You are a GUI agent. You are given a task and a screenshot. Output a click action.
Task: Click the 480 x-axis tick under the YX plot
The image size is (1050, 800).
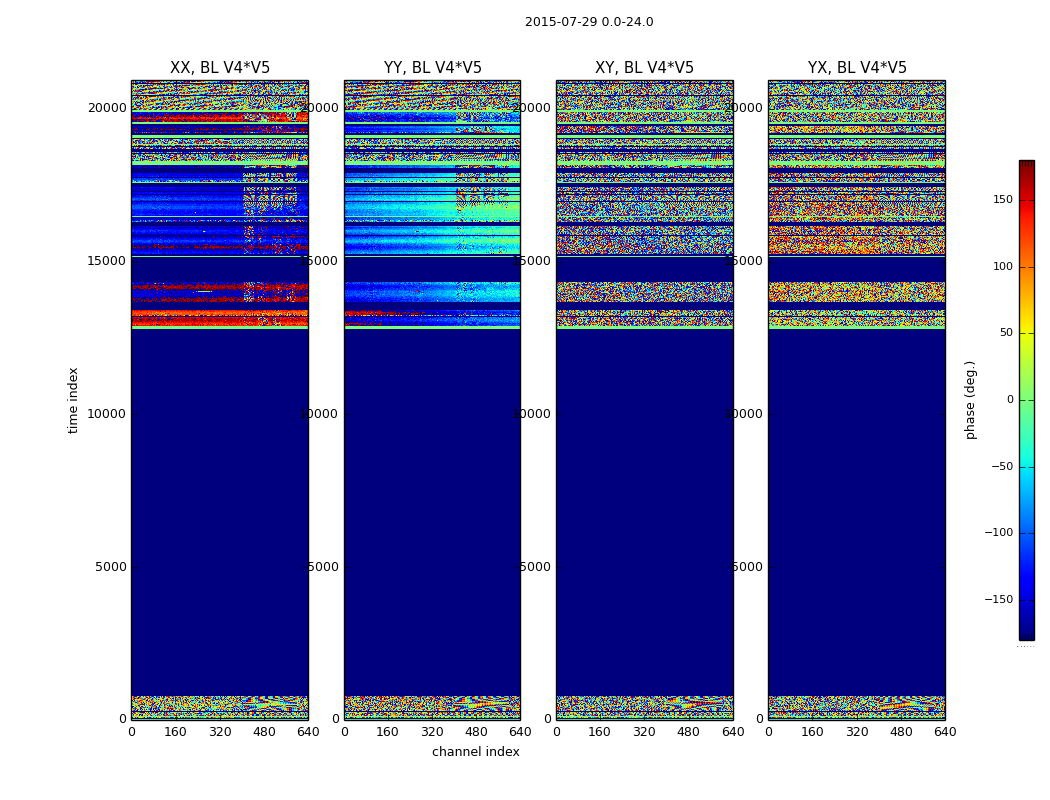901,732
